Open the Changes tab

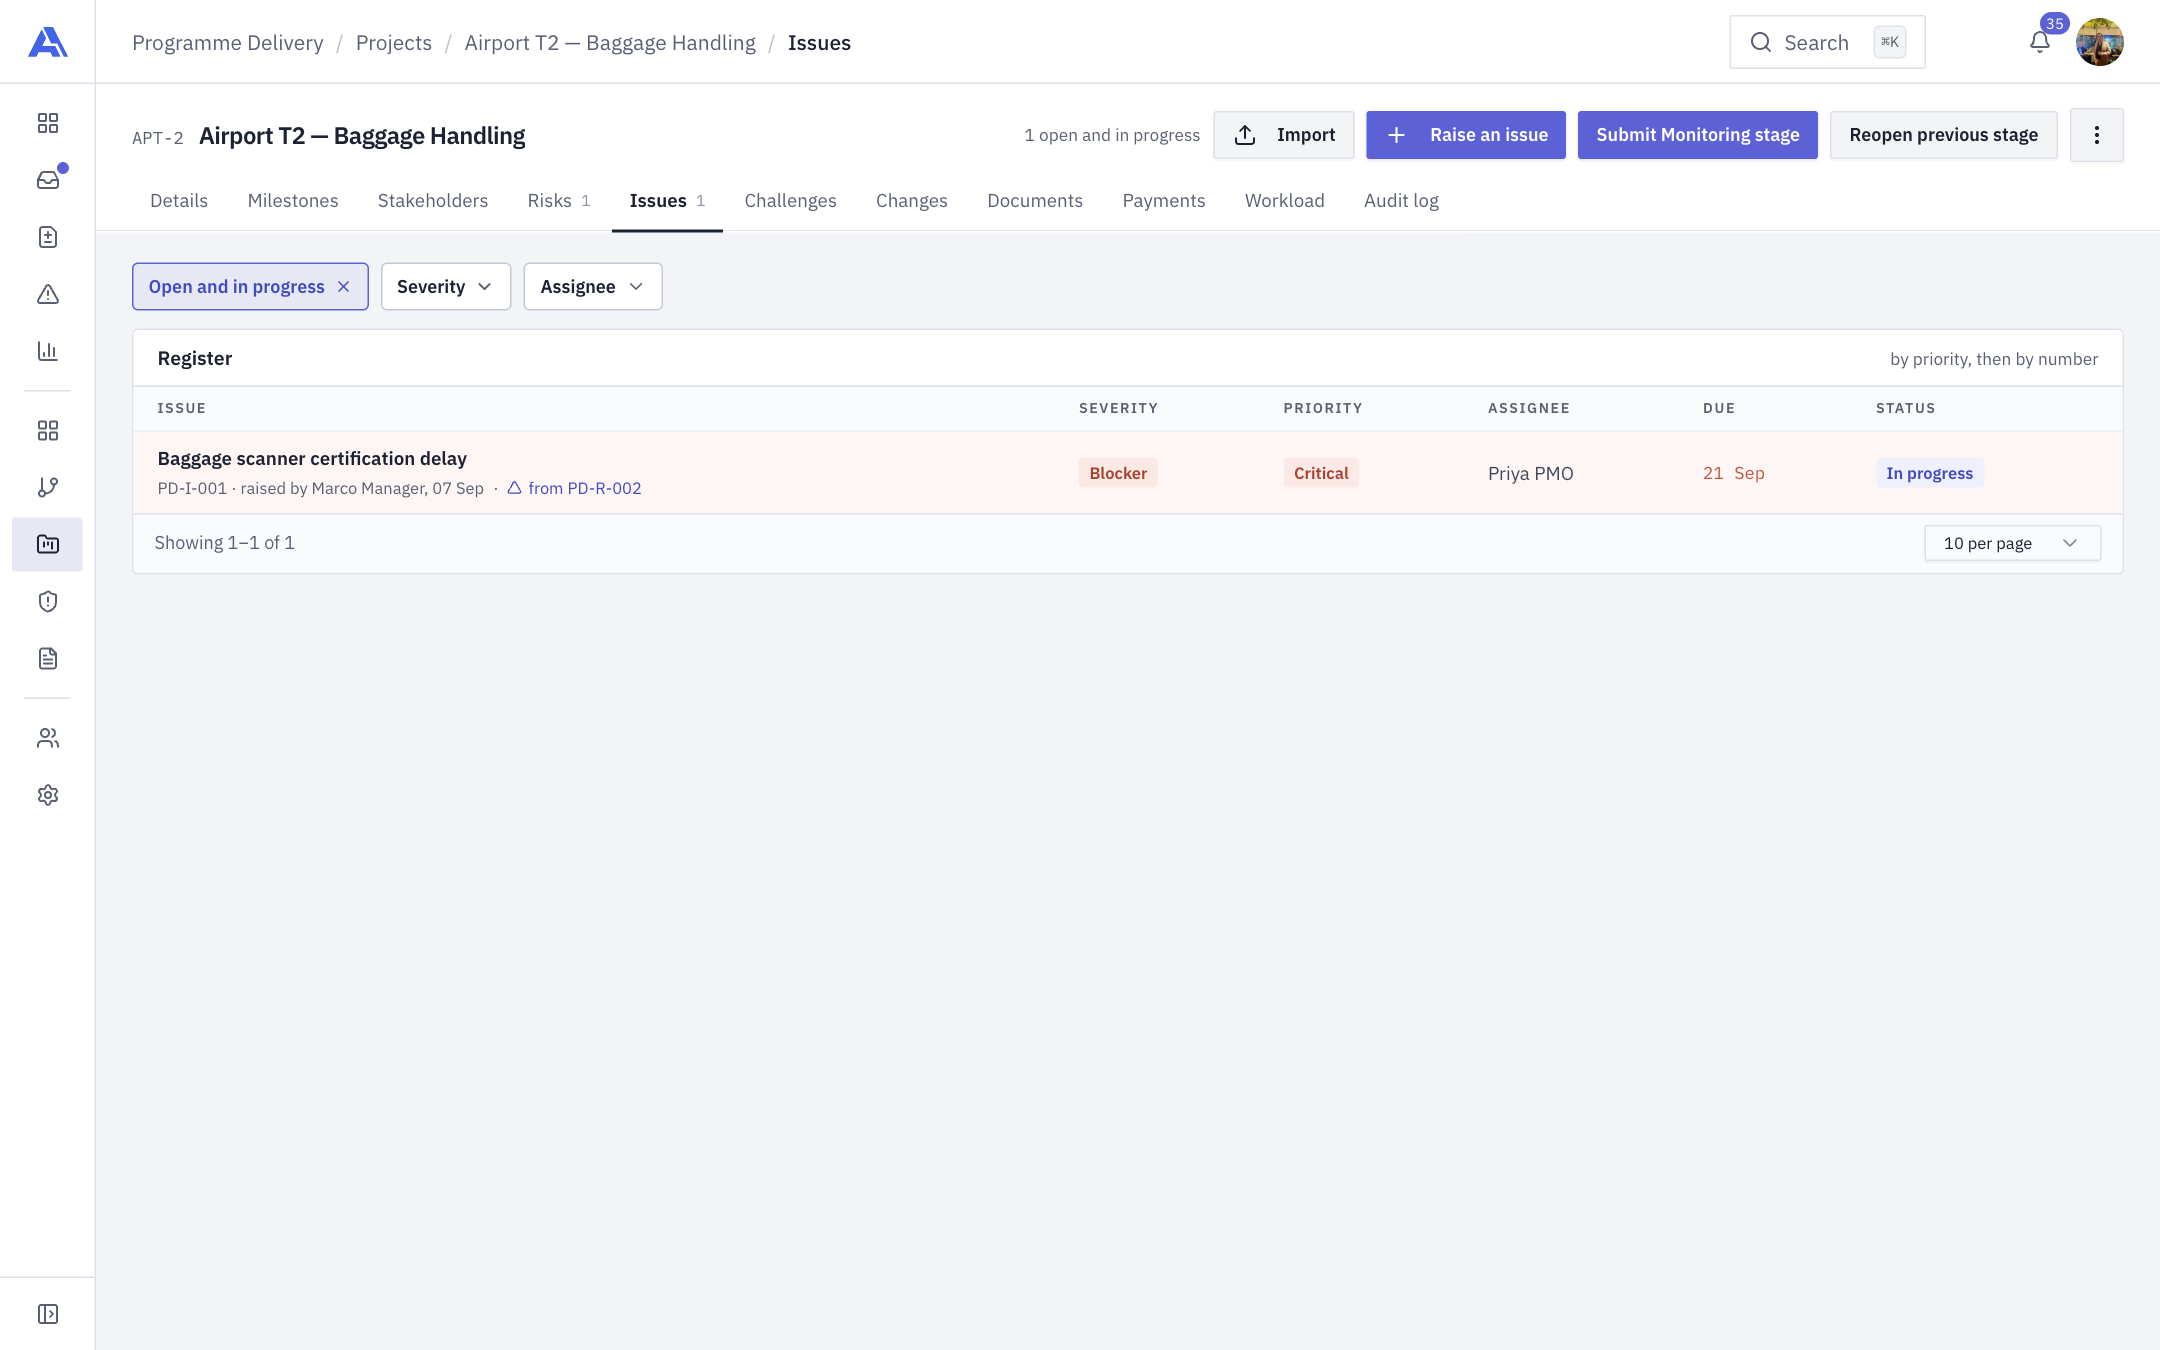912,201
